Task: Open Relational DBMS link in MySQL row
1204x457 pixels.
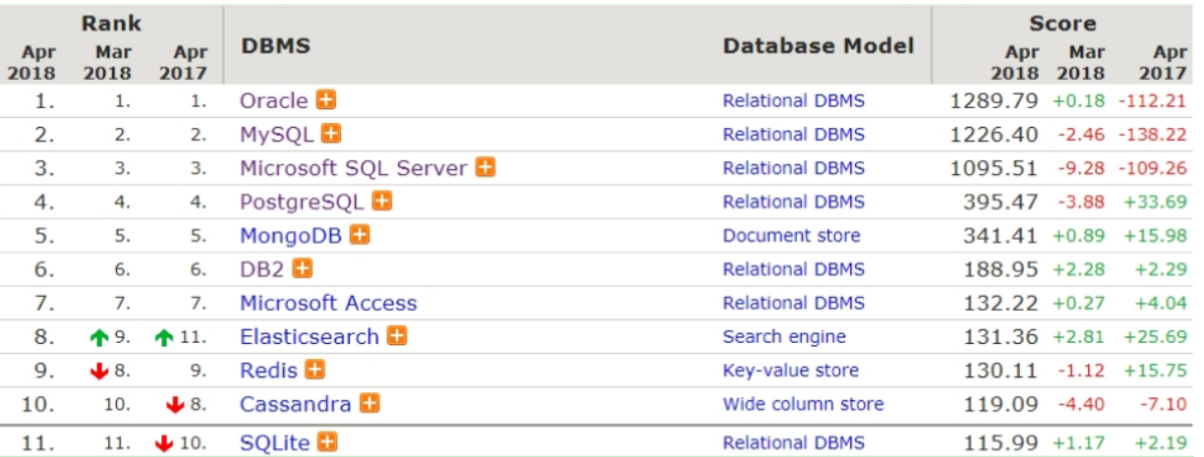Action: [794, 135]
